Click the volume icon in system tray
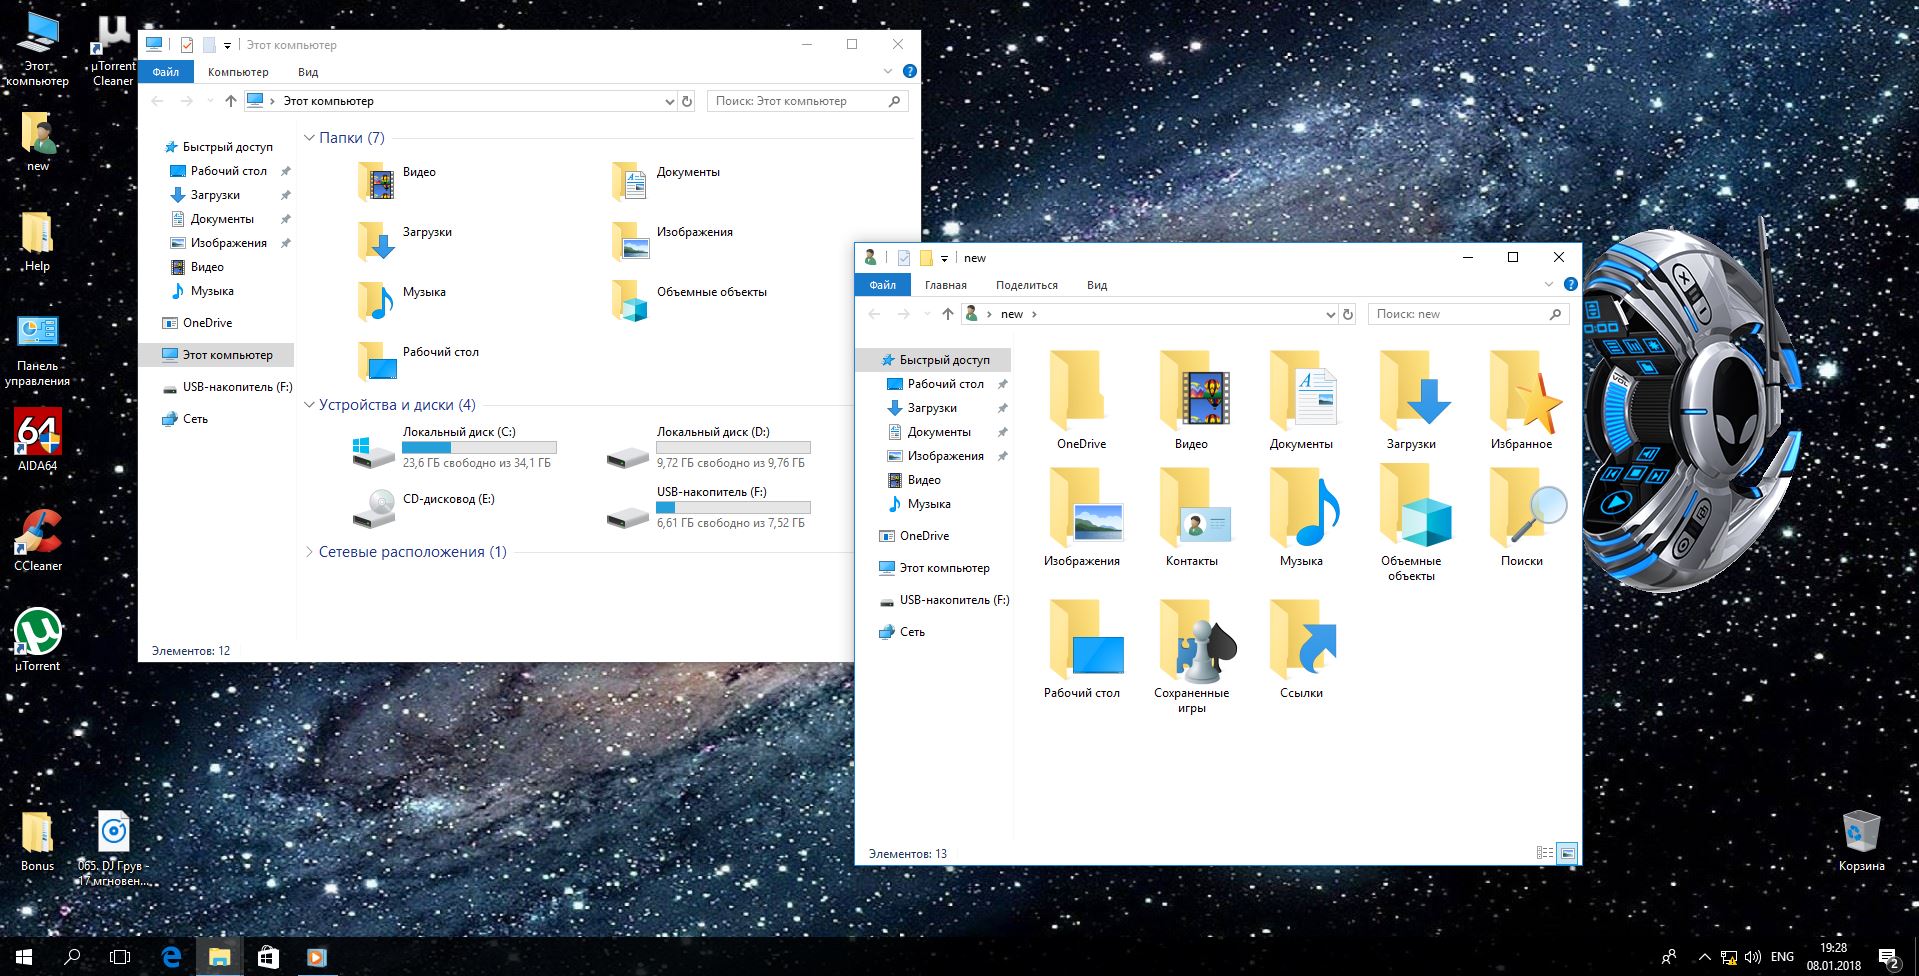Screen dimensions: 1919x976 1754,957
